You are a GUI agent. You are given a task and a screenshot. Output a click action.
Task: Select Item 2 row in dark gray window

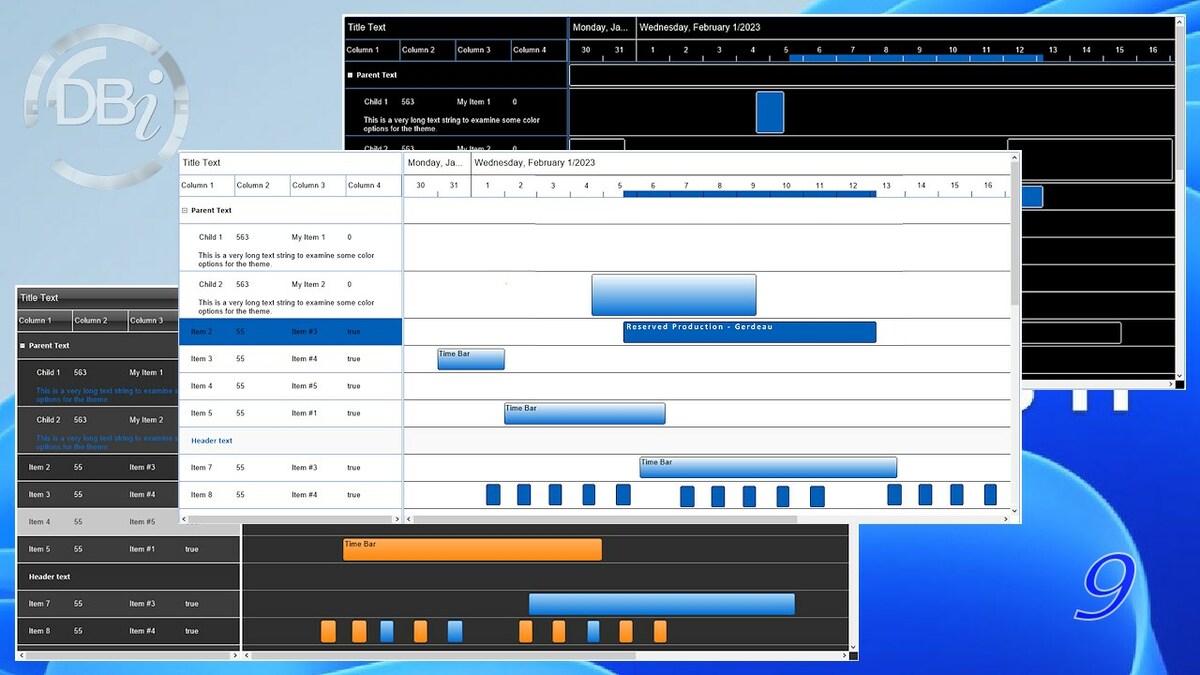coord(97,467)
